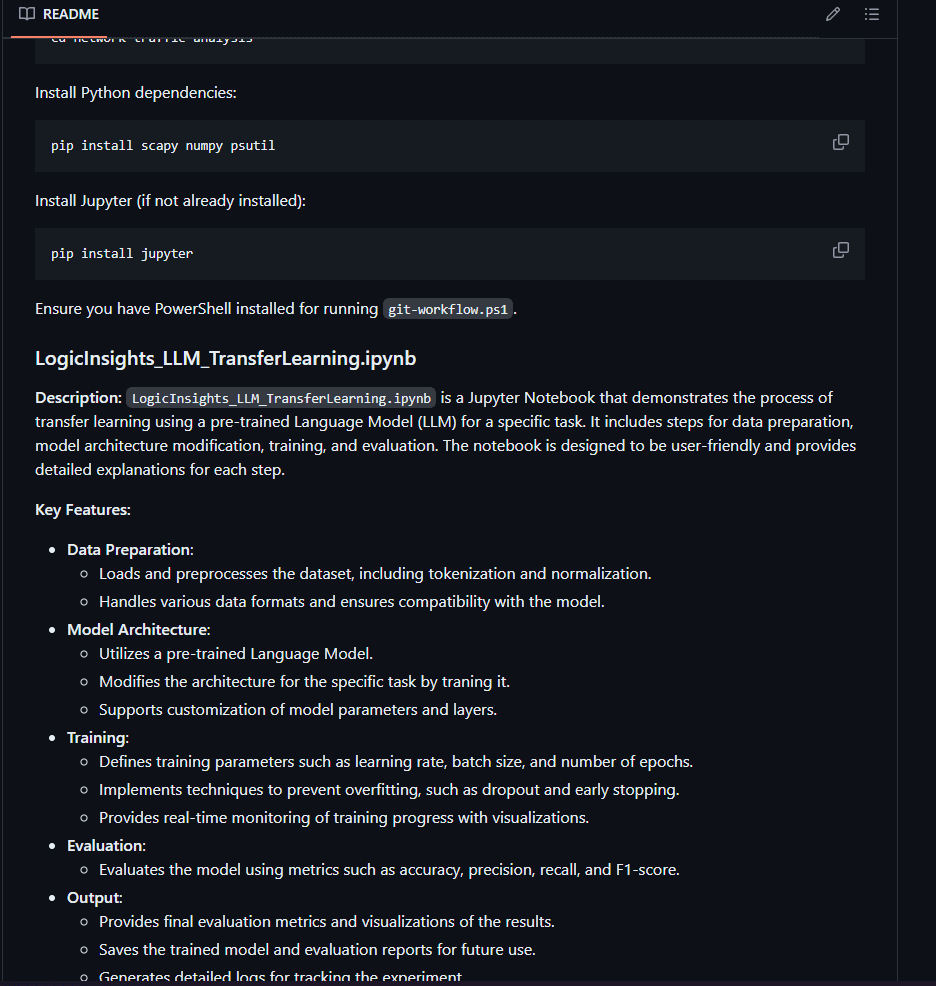
Task: Open the README outline list icon
Action: [x=872, y=14]
